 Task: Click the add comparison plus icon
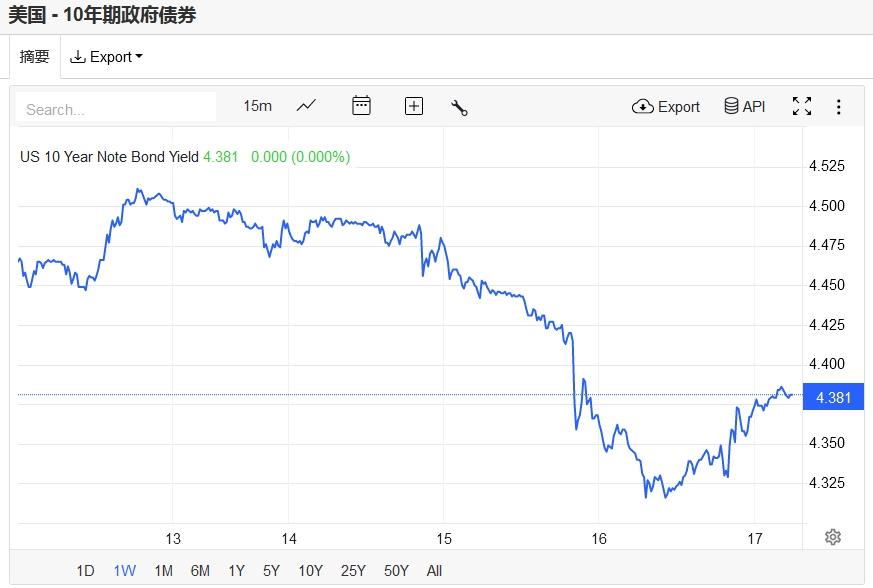(x=414, y=106)
